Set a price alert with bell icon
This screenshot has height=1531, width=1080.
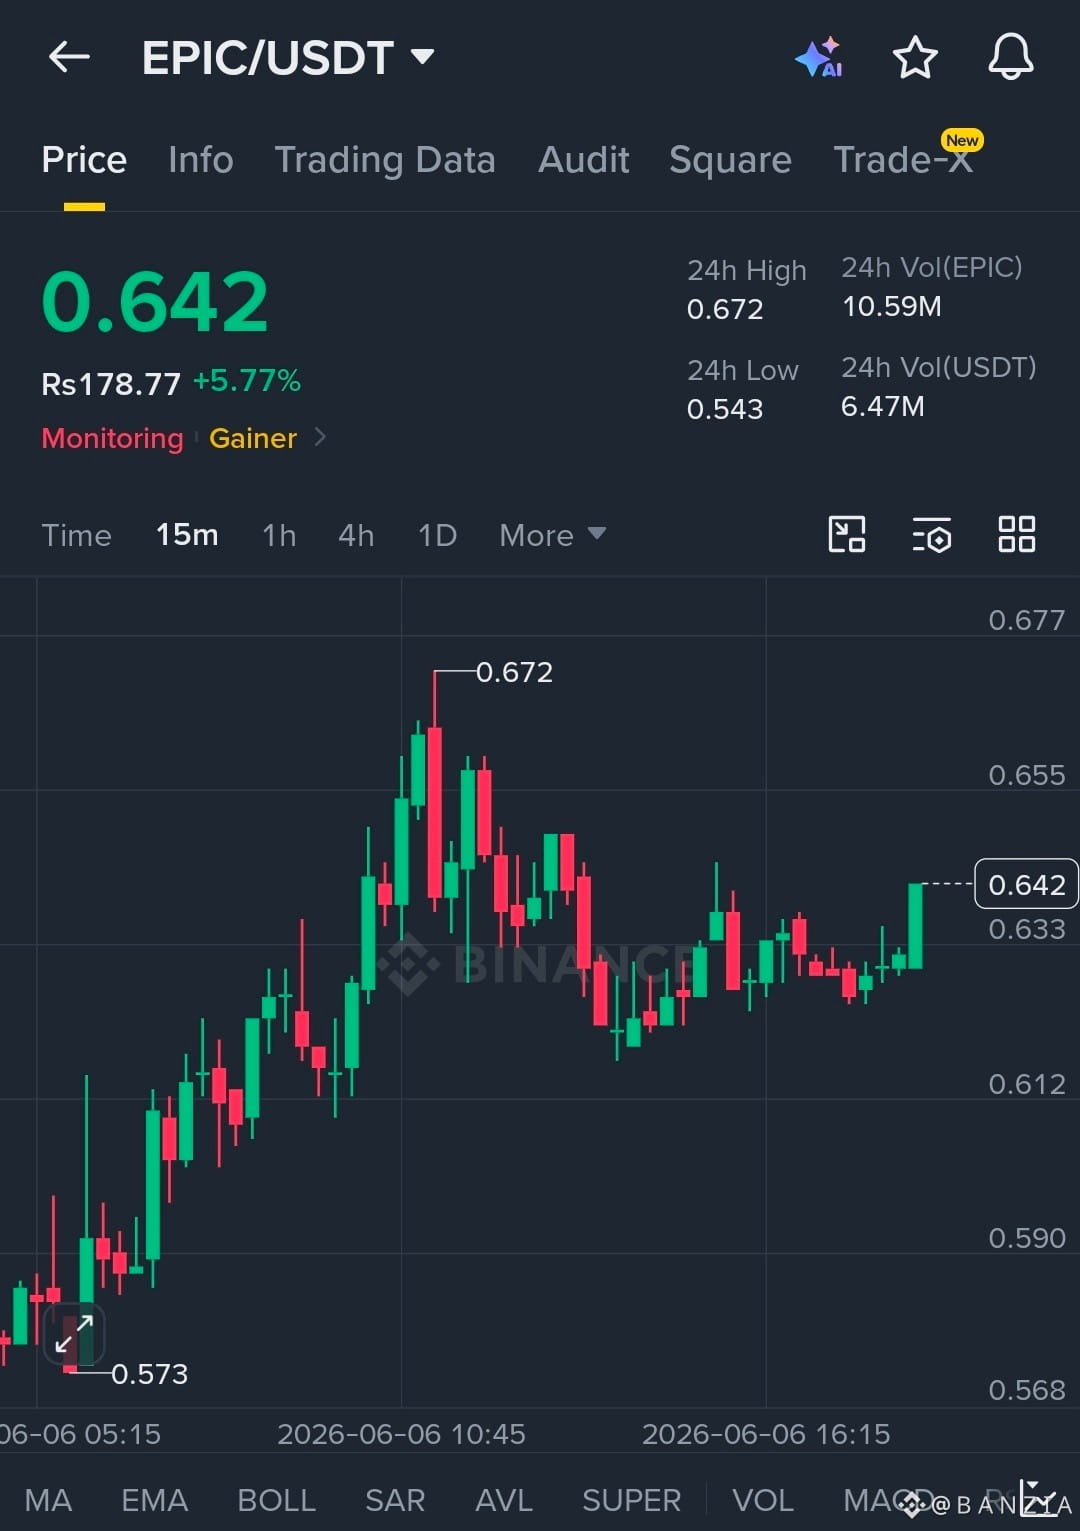(1011, 57)
